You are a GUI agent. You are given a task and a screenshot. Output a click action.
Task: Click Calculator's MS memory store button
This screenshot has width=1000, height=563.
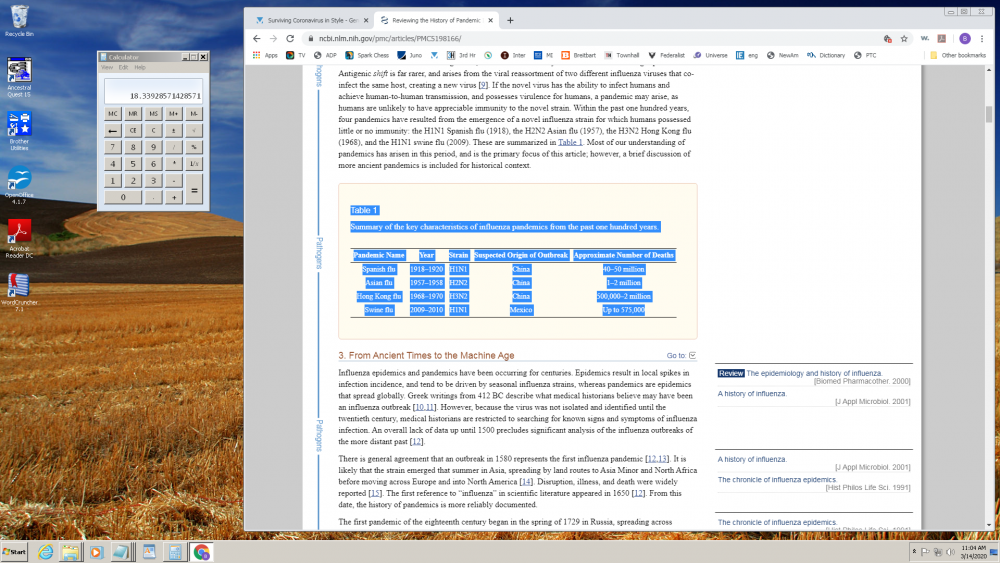coord(153,113)
